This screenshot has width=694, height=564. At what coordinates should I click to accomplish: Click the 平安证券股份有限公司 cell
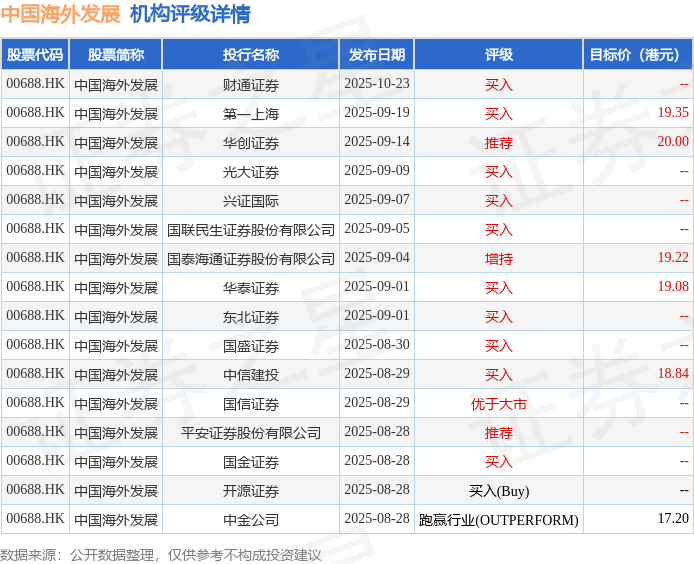pyautogui.click(x=251, y=433)
